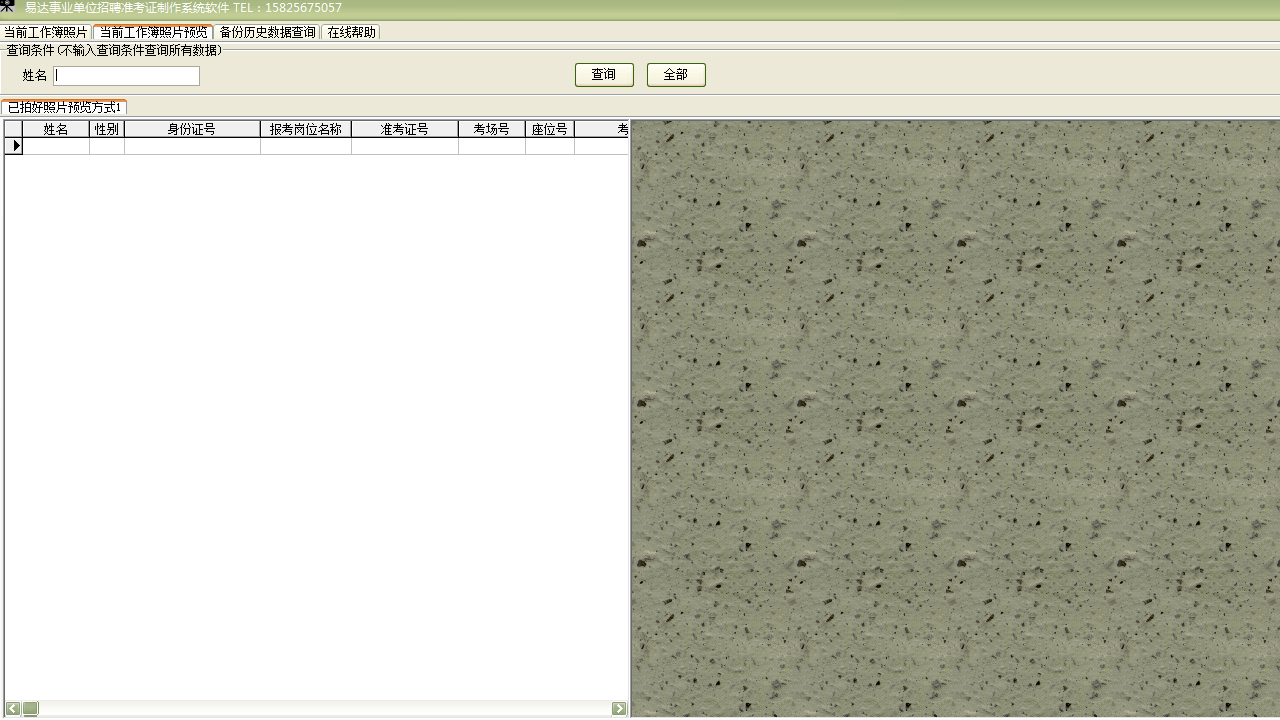Select the current row indicator arrow
Image resolution: width=1280 pixels, height=720 pixels.
point(14,146)
